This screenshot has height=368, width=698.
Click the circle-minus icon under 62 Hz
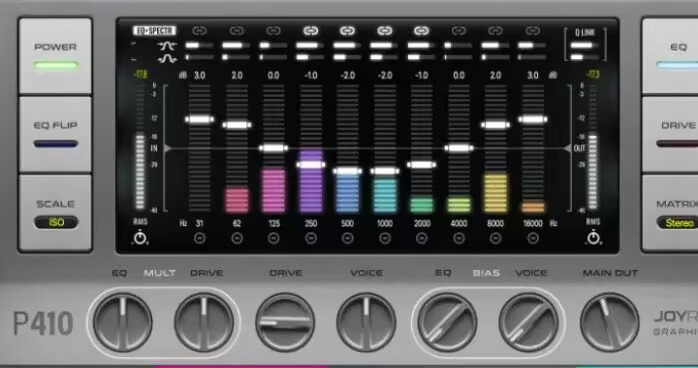(237, 239)
